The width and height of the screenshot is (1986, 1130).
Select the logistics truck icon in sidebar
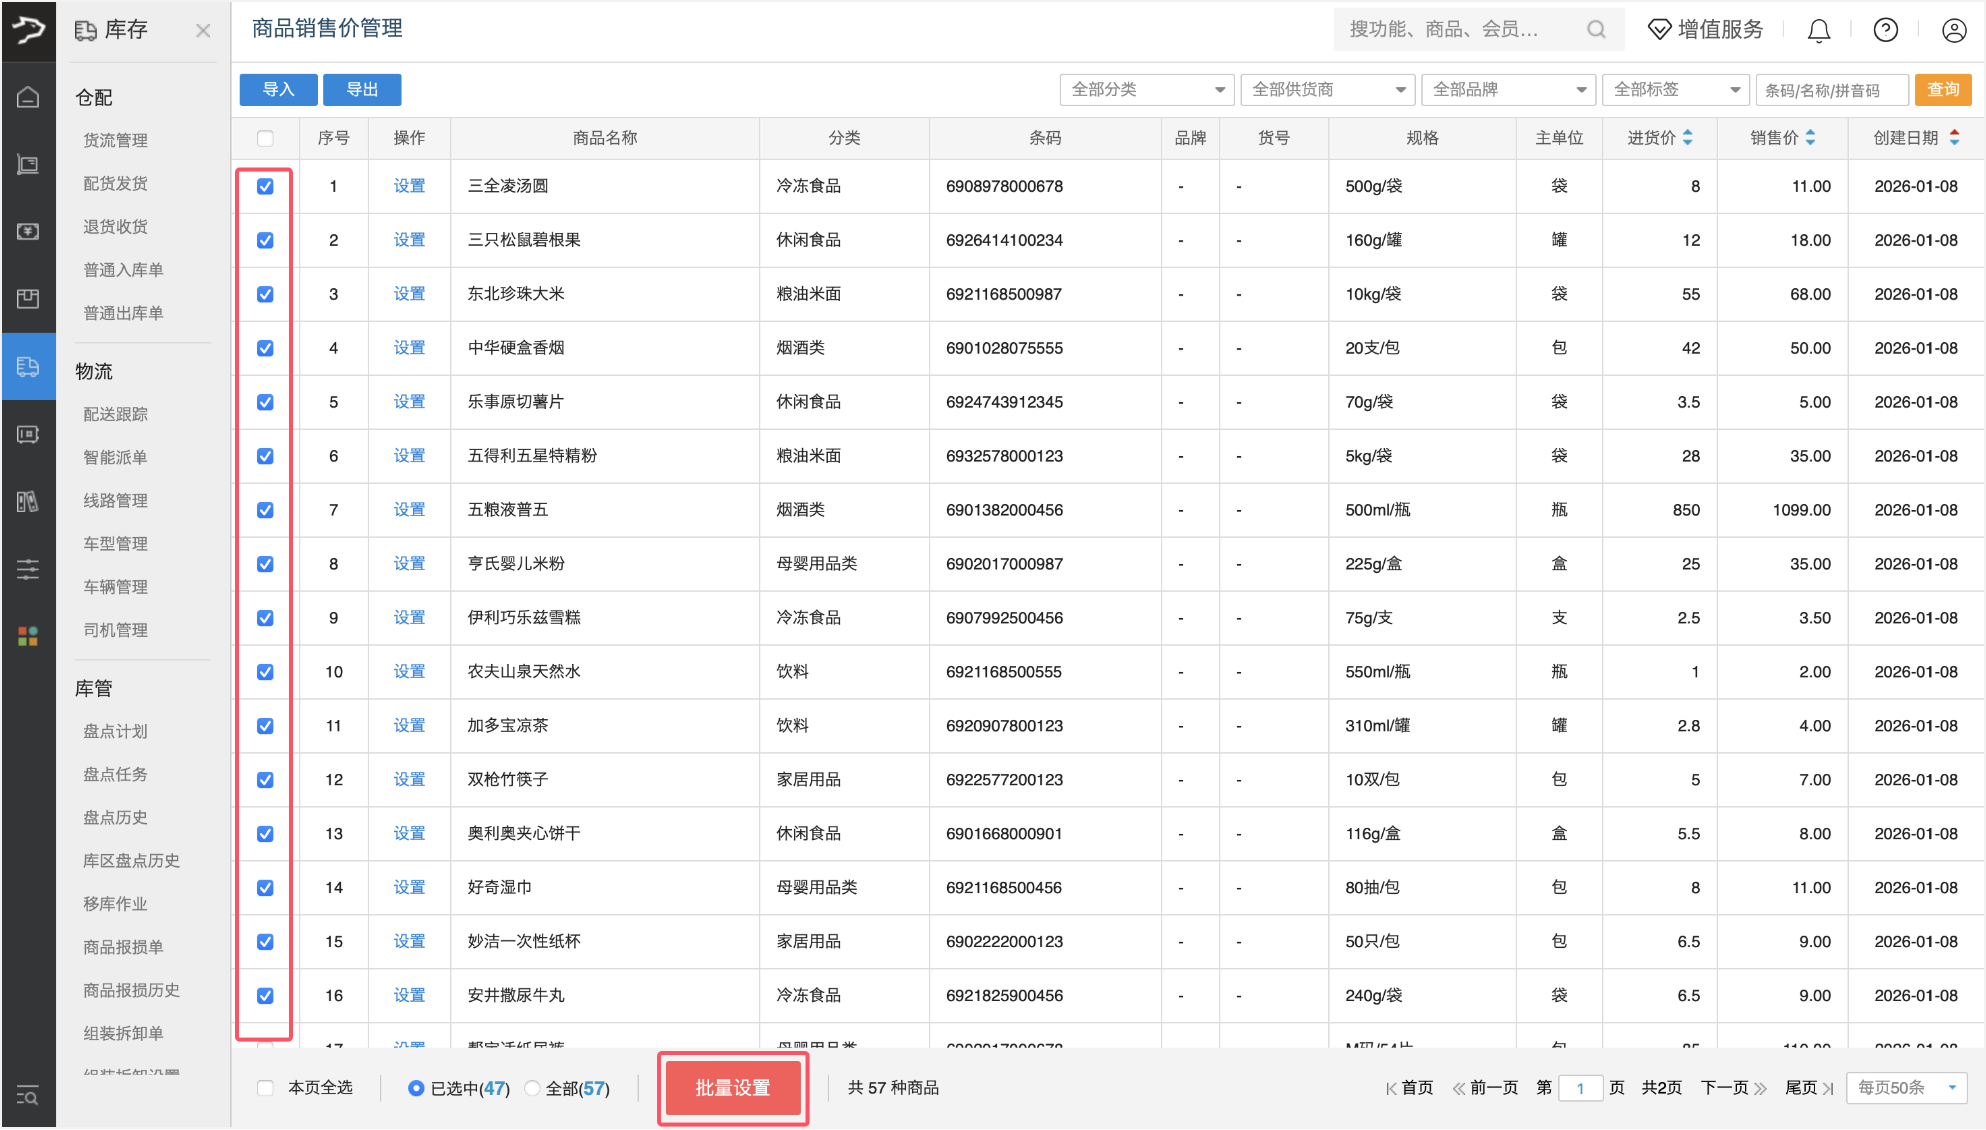tap(28, 366)
